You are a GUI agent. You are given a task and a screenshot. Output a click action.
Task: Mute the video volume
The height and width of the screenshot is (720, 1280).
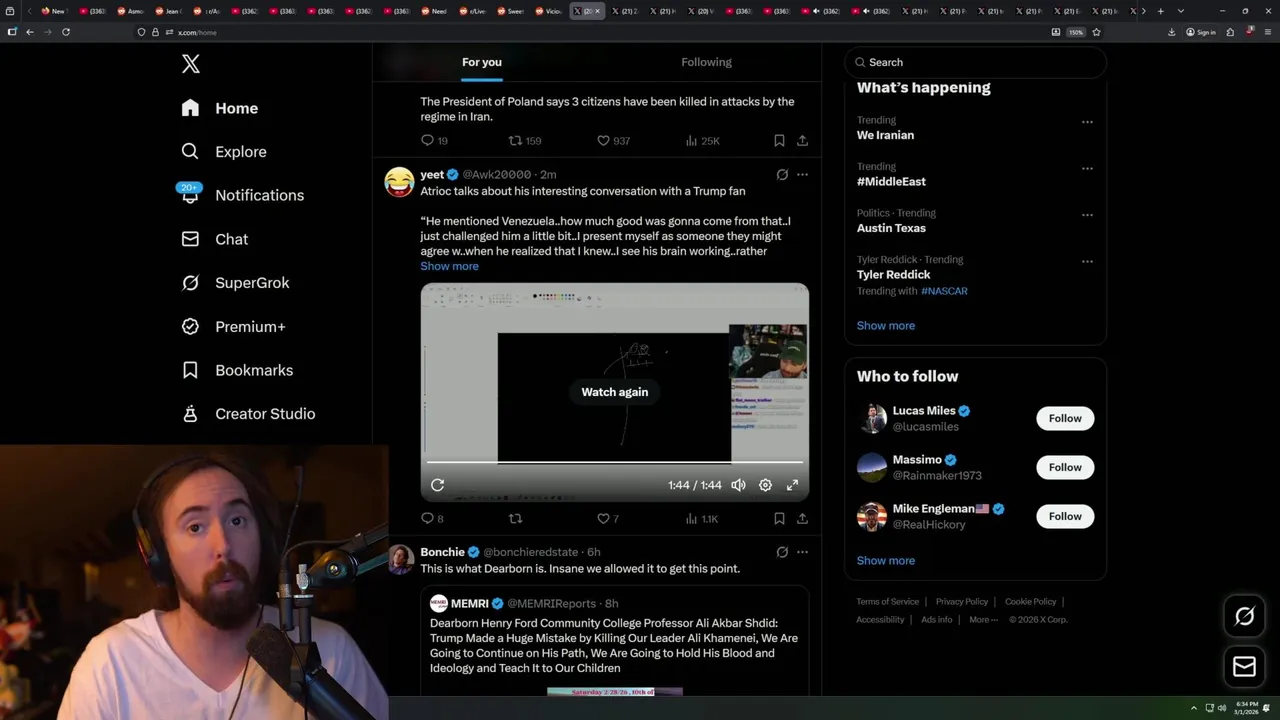pyautogui.click(x=738, y=485)
